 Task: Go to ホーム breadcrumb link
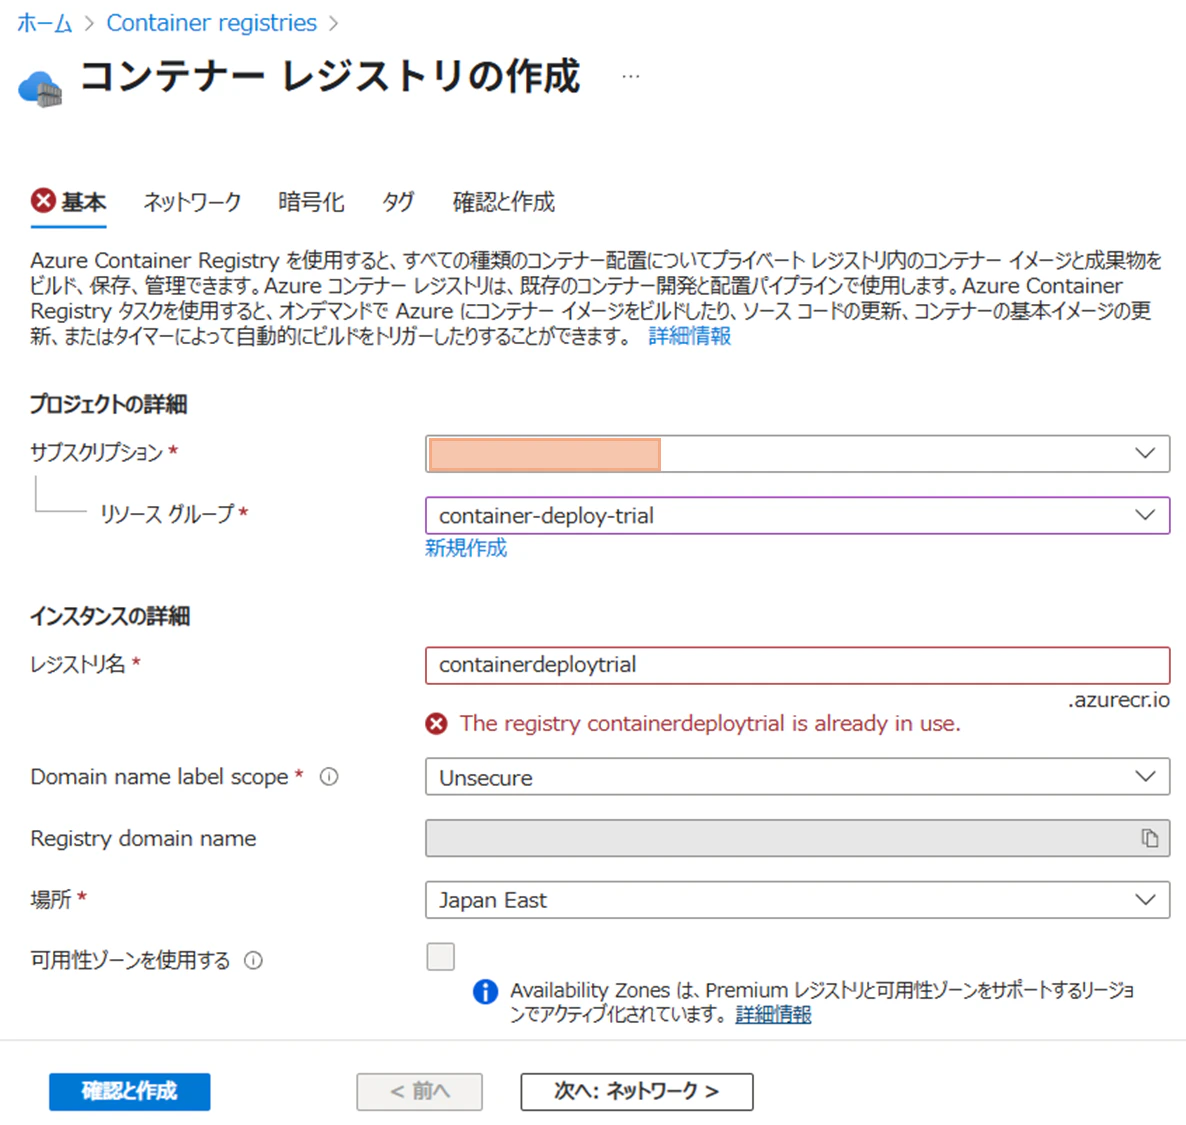[45, 23]
